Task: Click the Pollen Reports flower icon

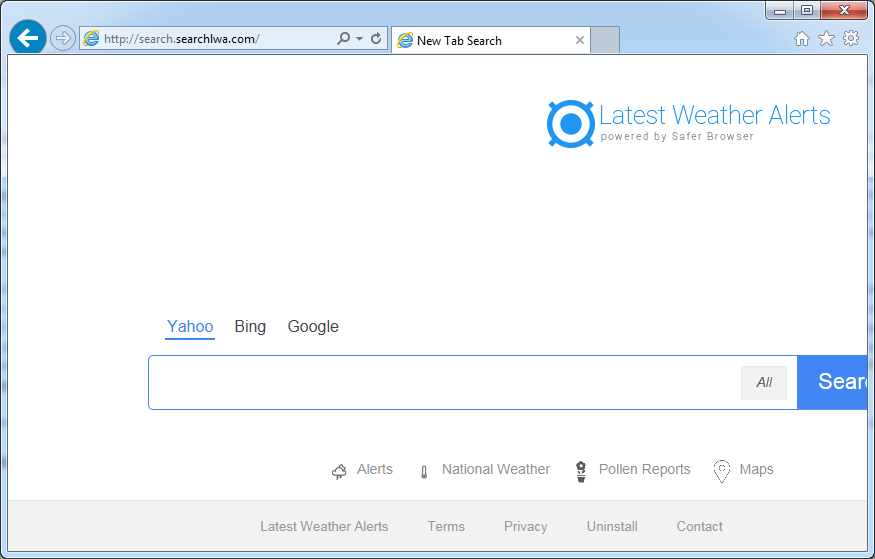Action: (581, 471)
